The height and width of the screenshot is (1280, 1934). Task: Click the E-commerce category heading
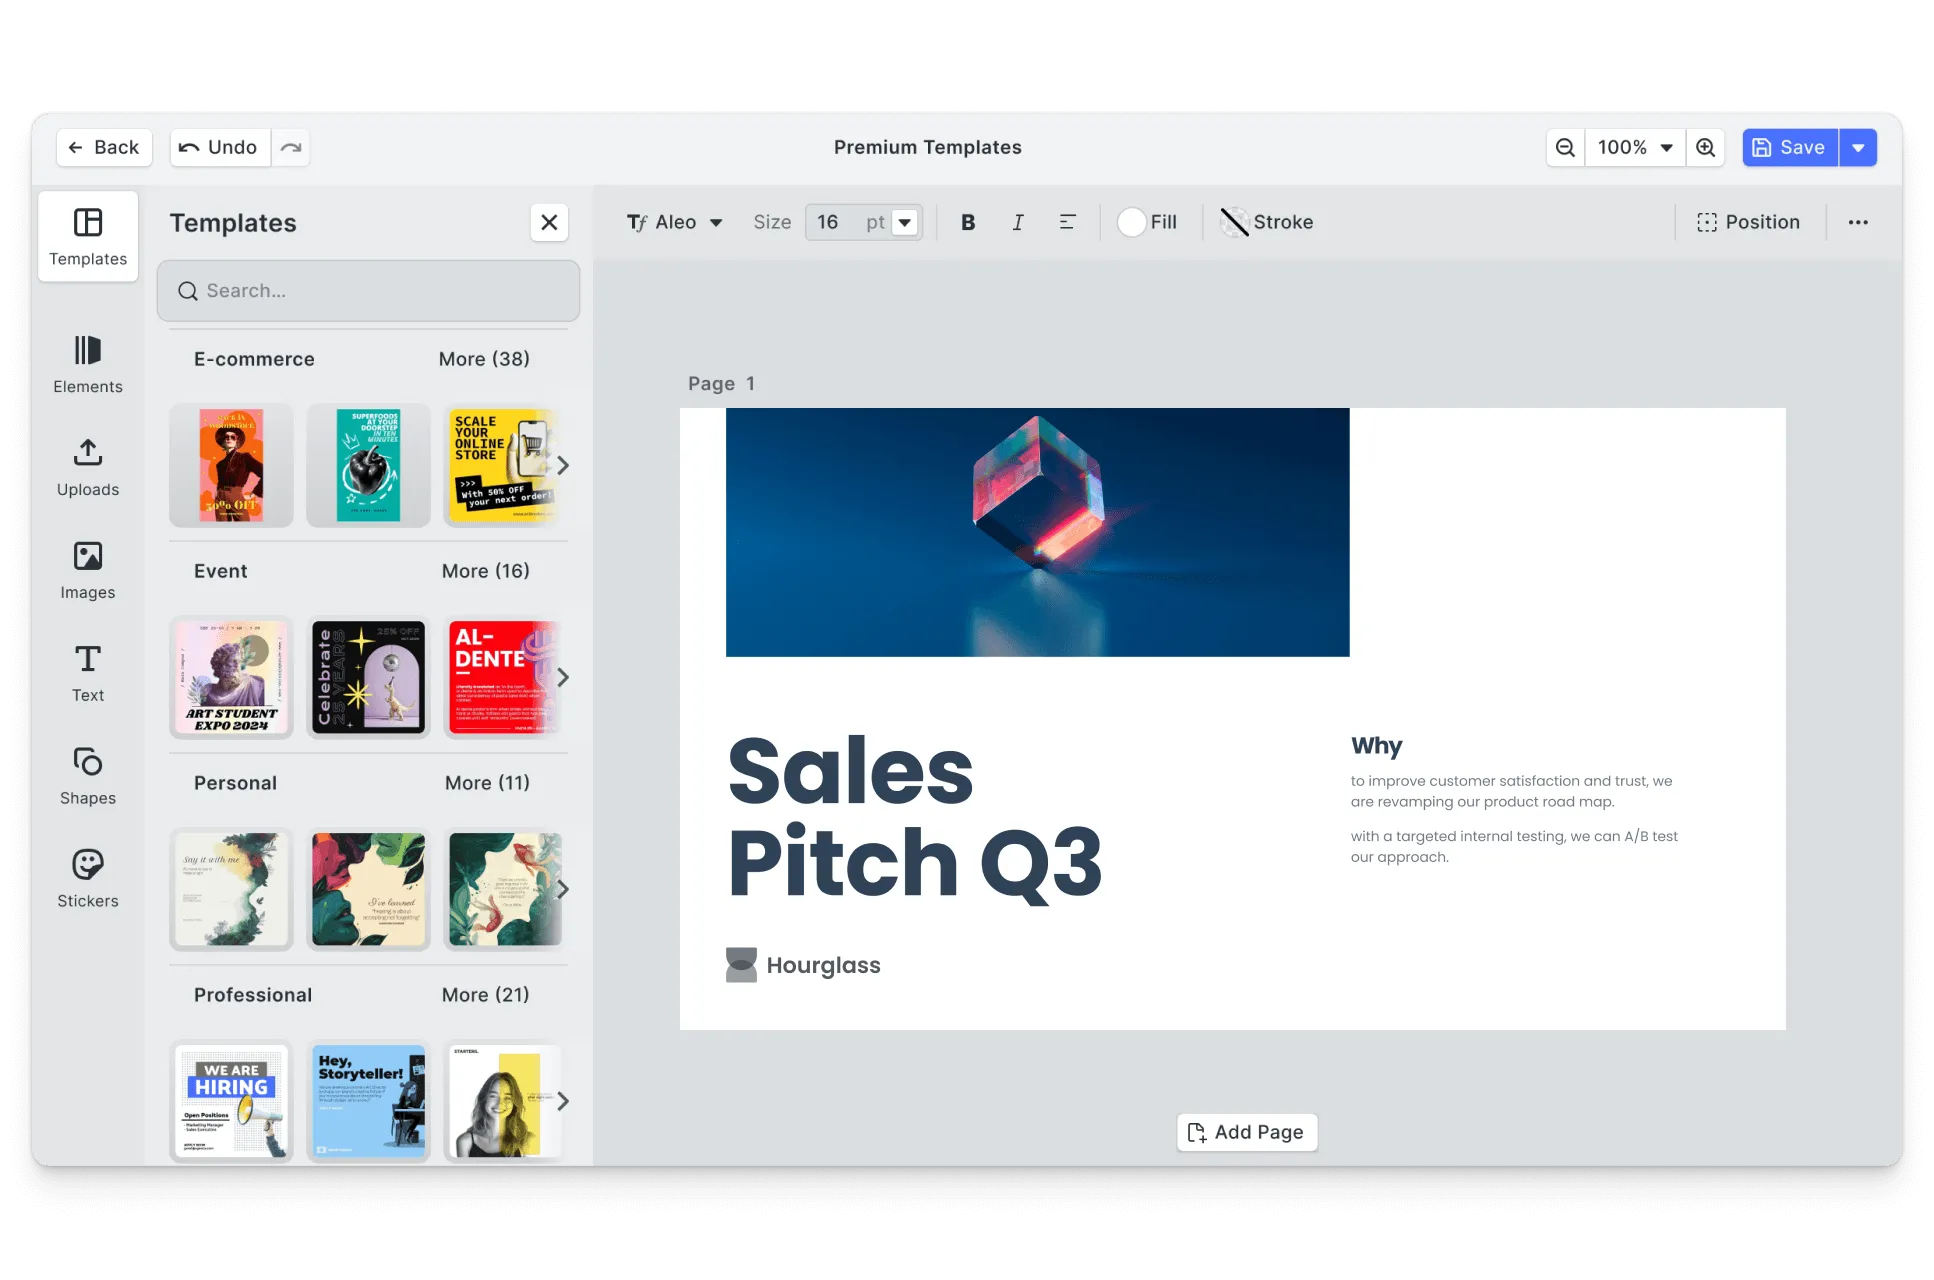(254, 359)
